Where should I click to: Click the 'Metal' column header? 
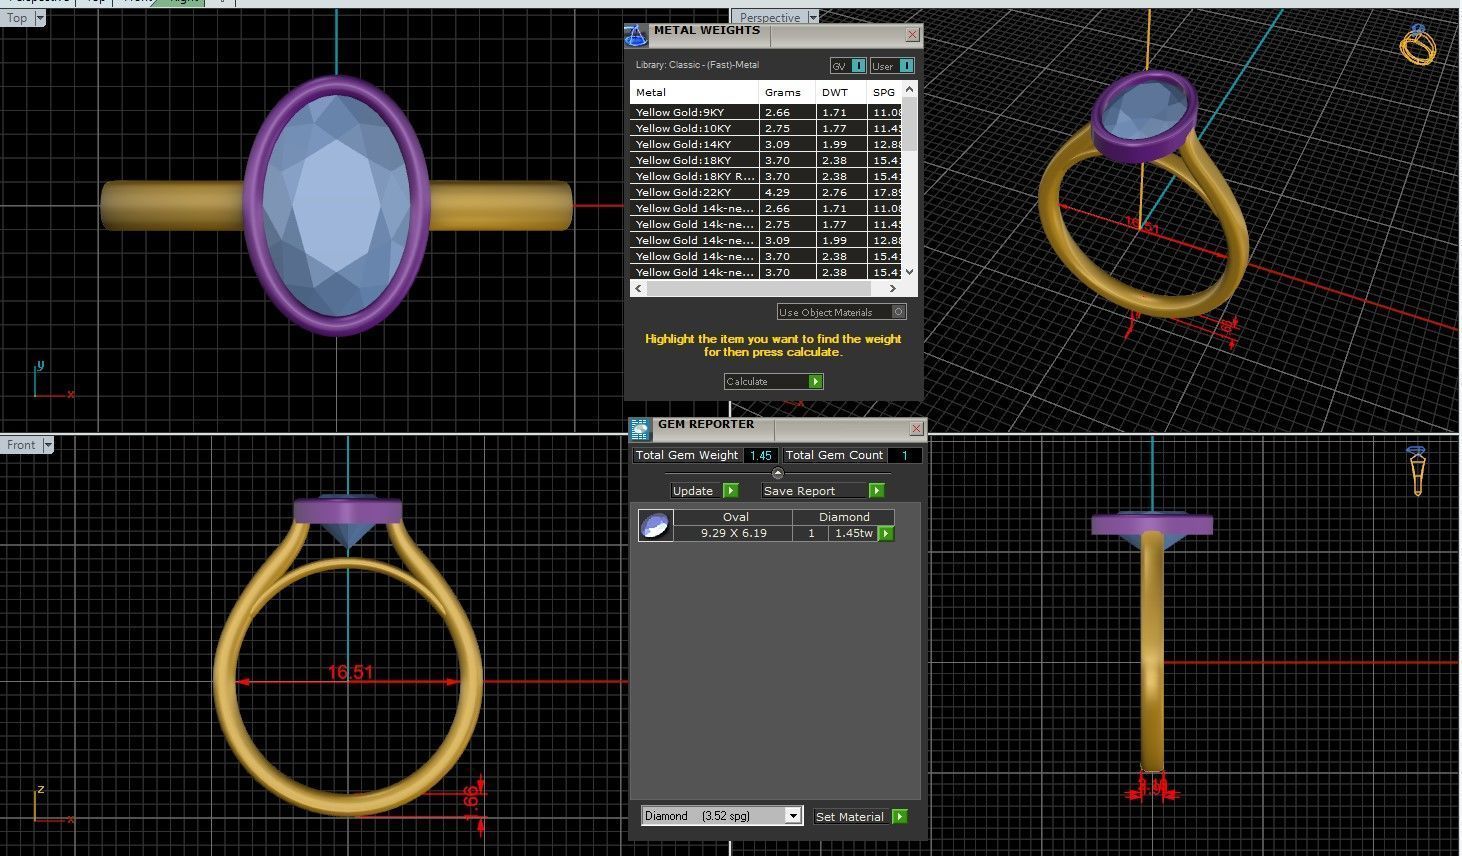[694, 92]
